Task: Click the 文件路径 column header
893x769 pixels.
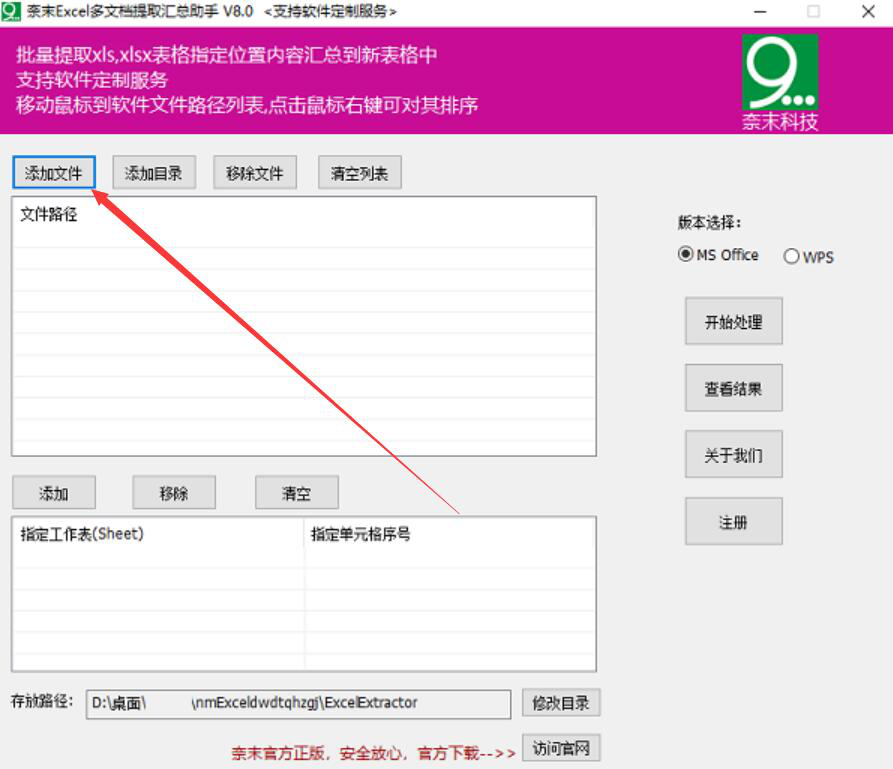Action: click(x=304, y=215)
